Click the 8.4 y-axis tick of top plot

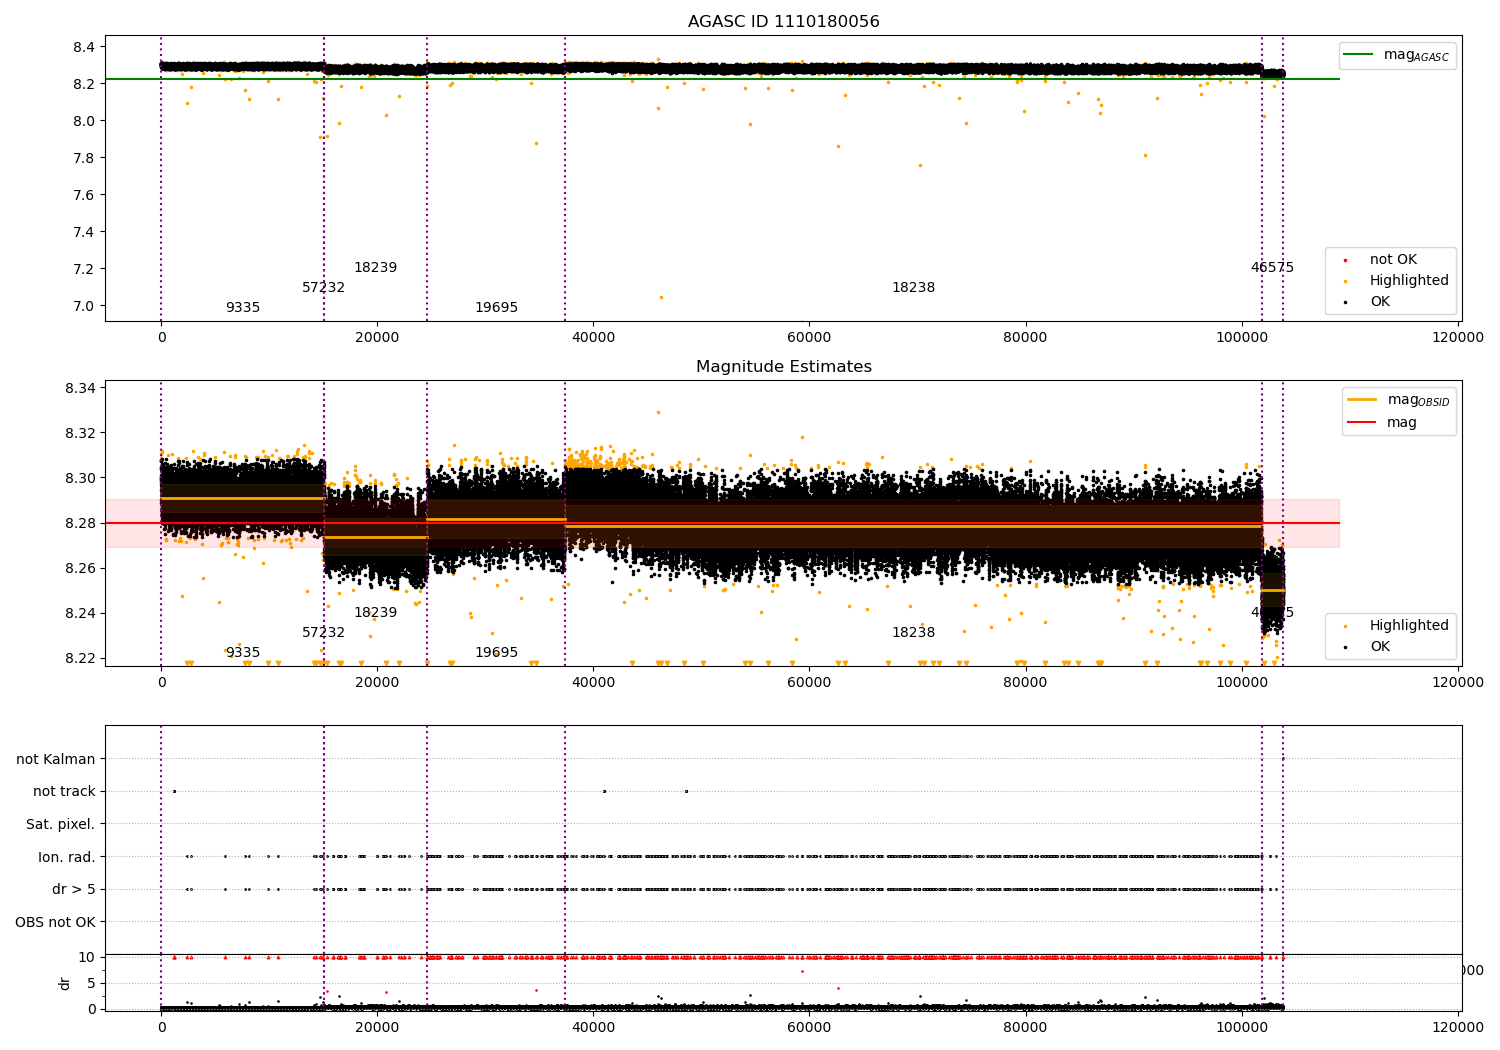(x=84, y=47)
